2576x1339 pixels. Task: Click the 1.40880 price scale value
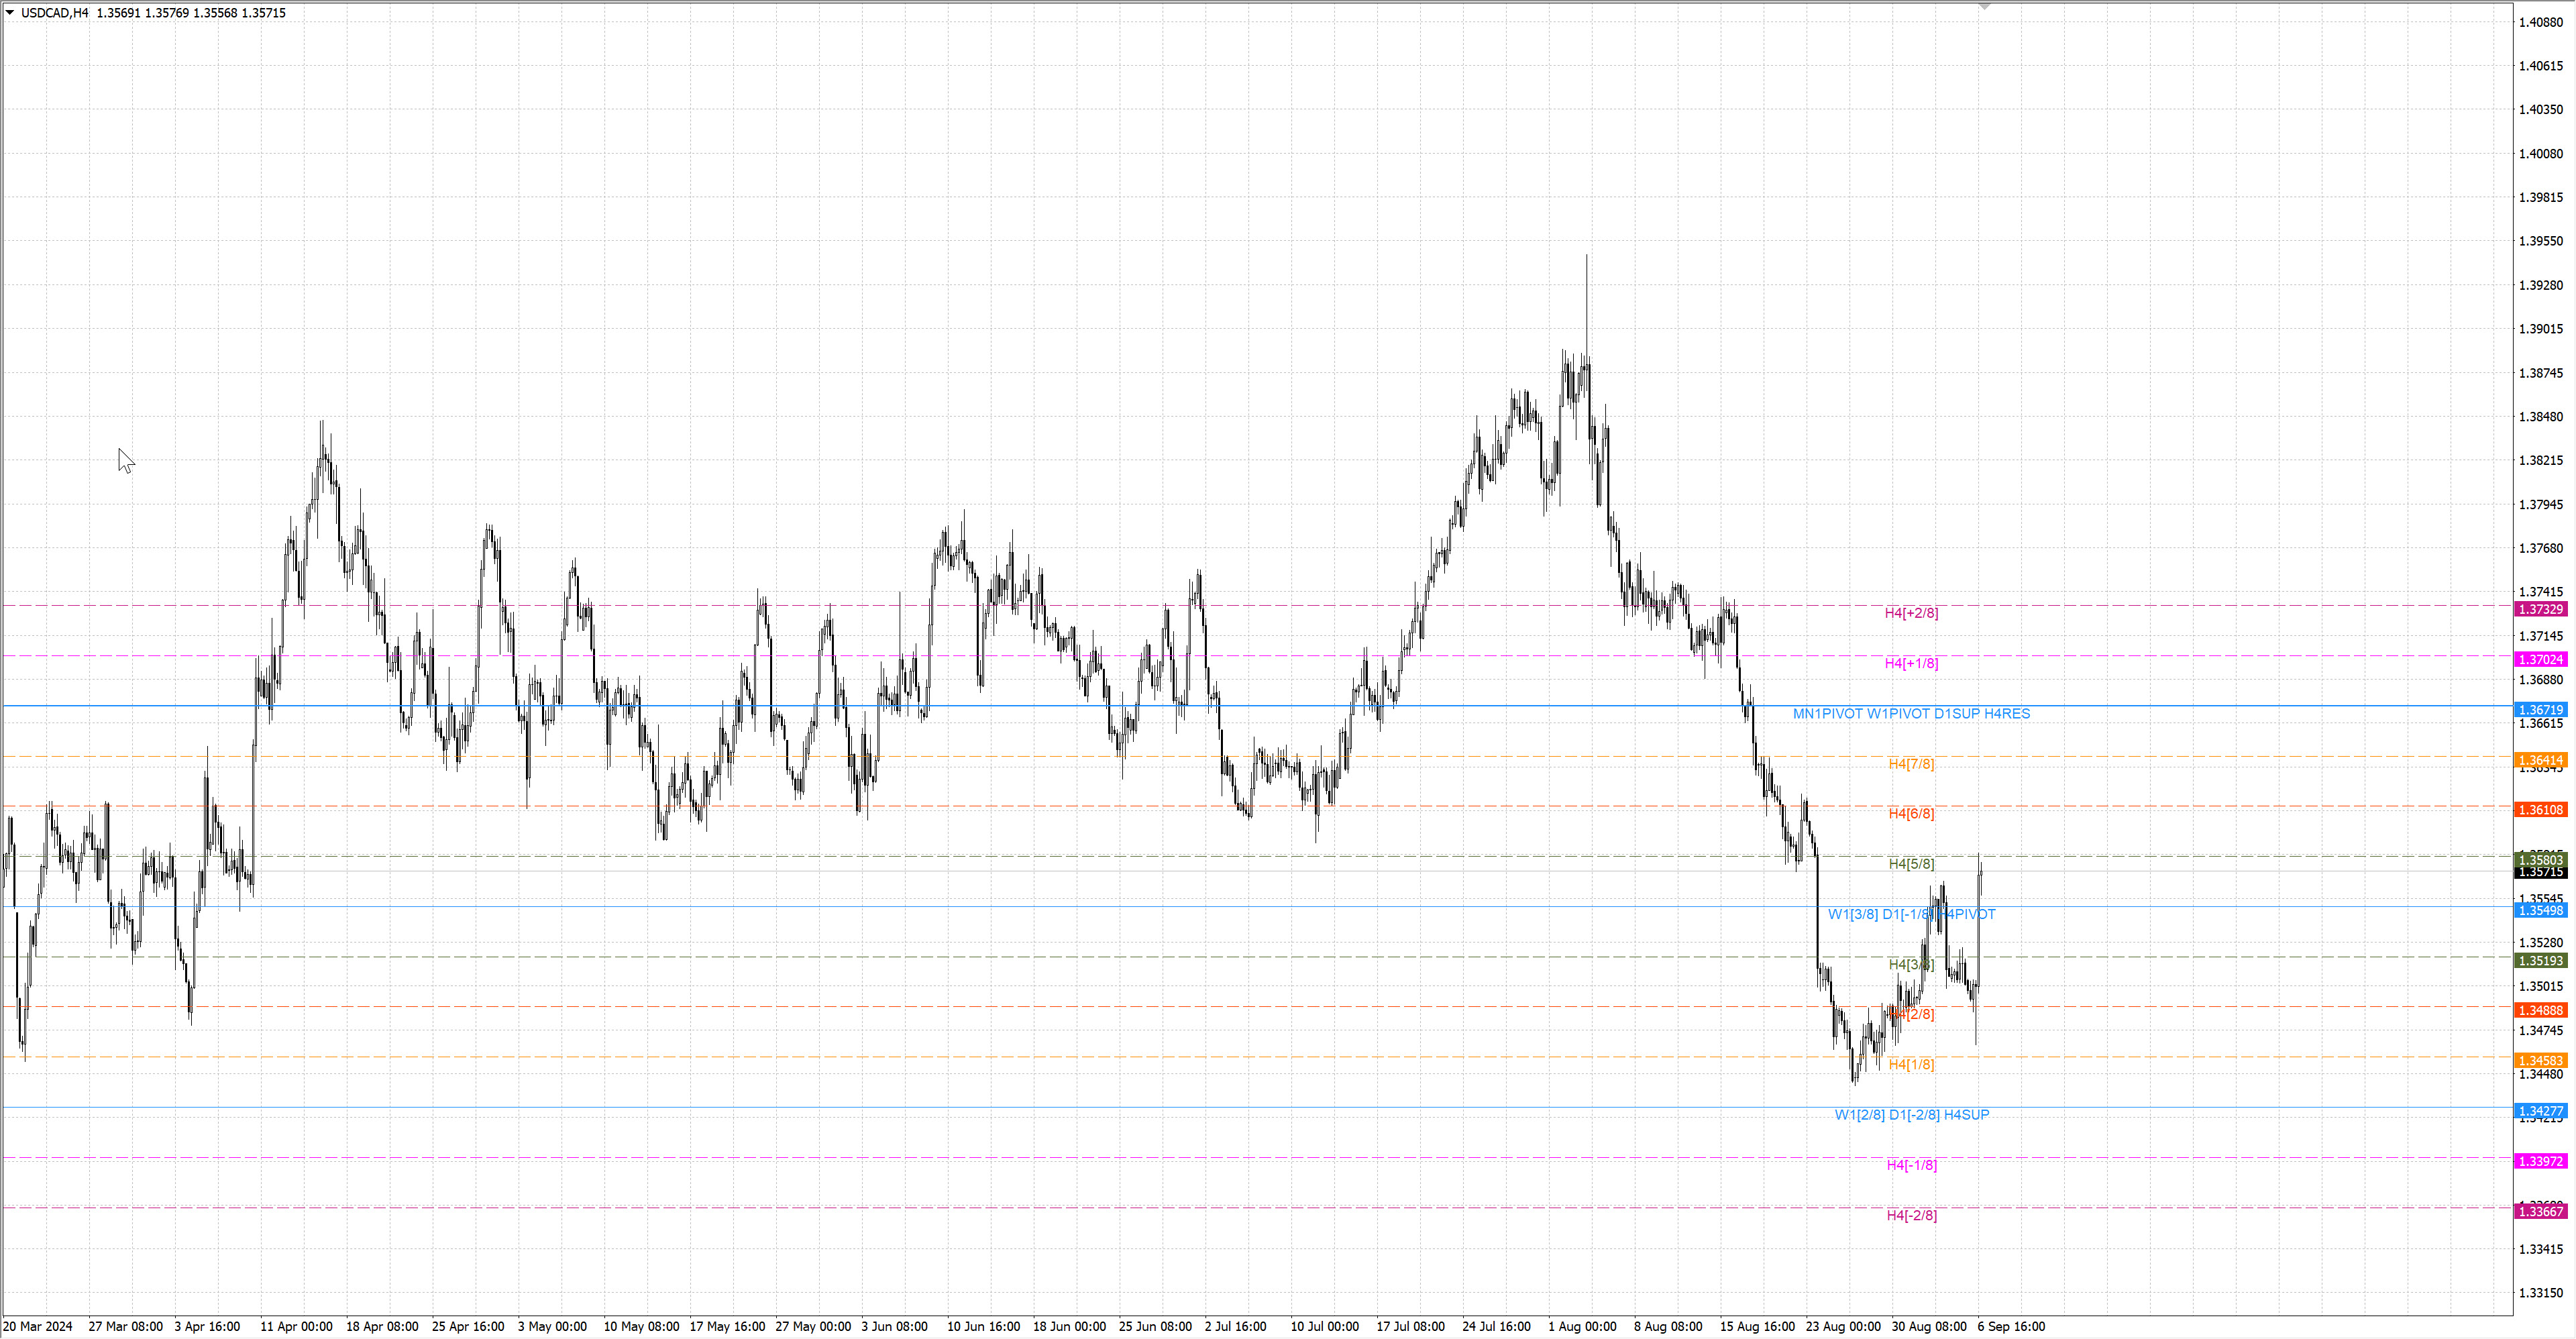coord(2540,22)
